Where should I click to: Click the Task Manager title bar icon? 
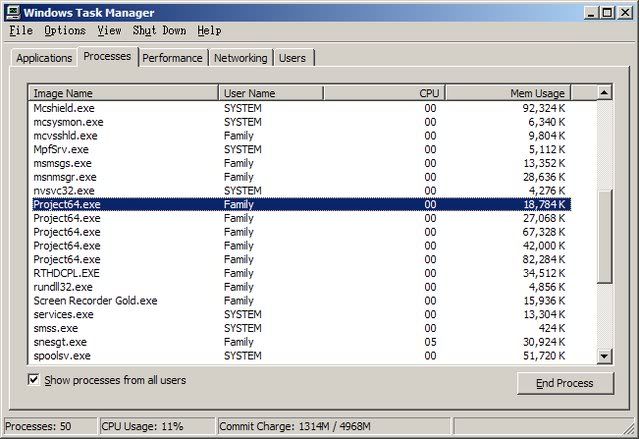[x=13, y=12]
